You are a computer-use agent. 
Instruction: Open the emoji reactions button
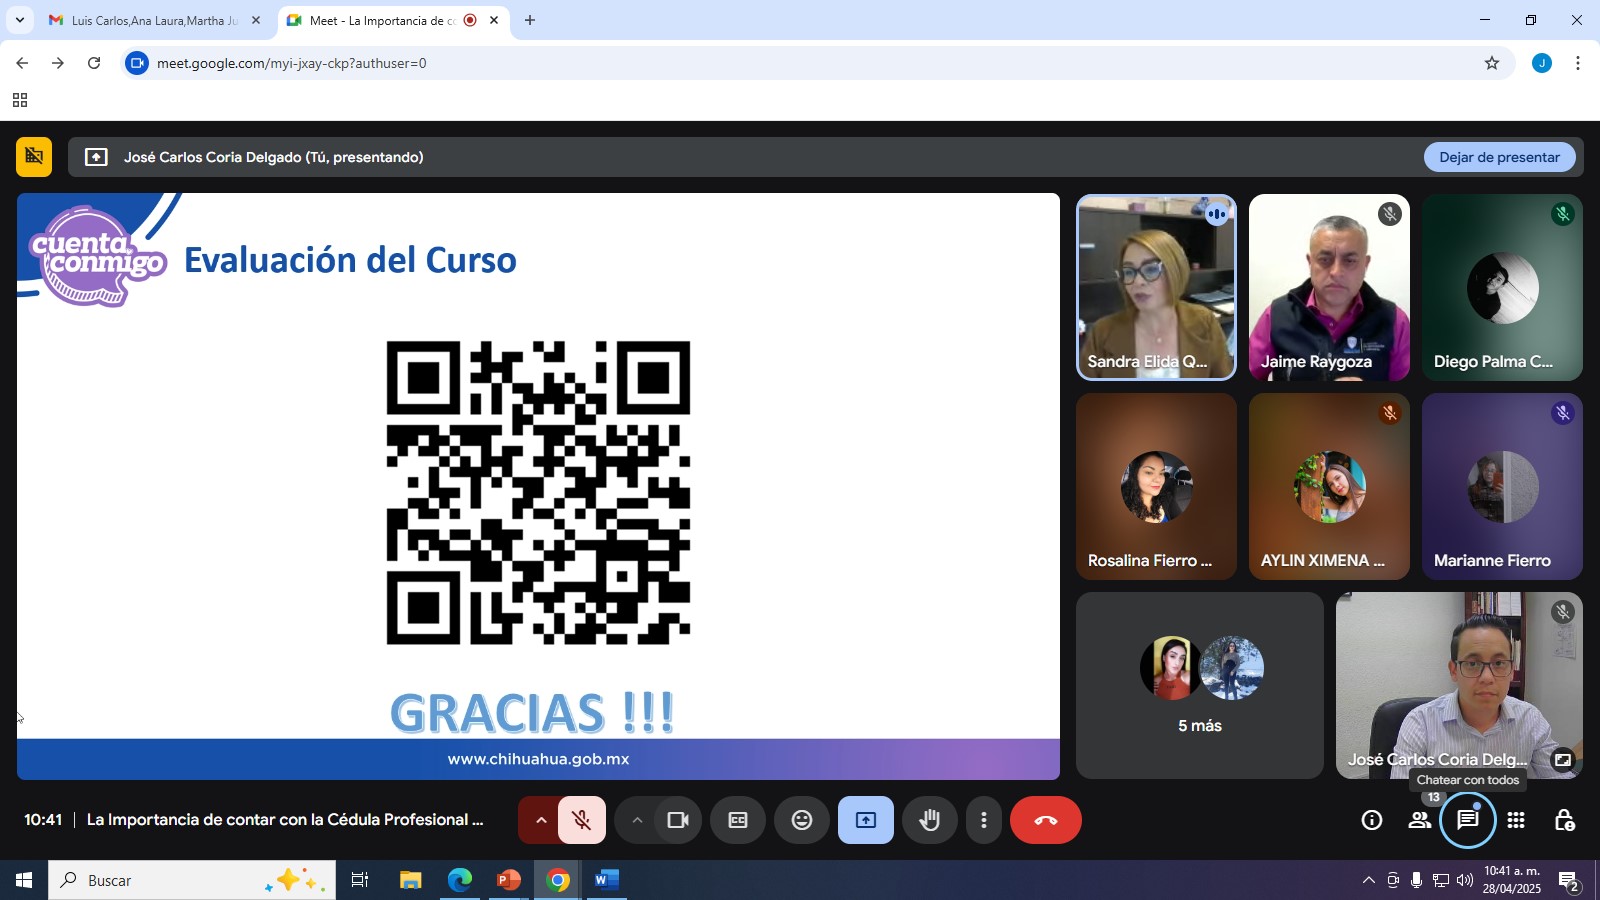click(x=802, y=820)
